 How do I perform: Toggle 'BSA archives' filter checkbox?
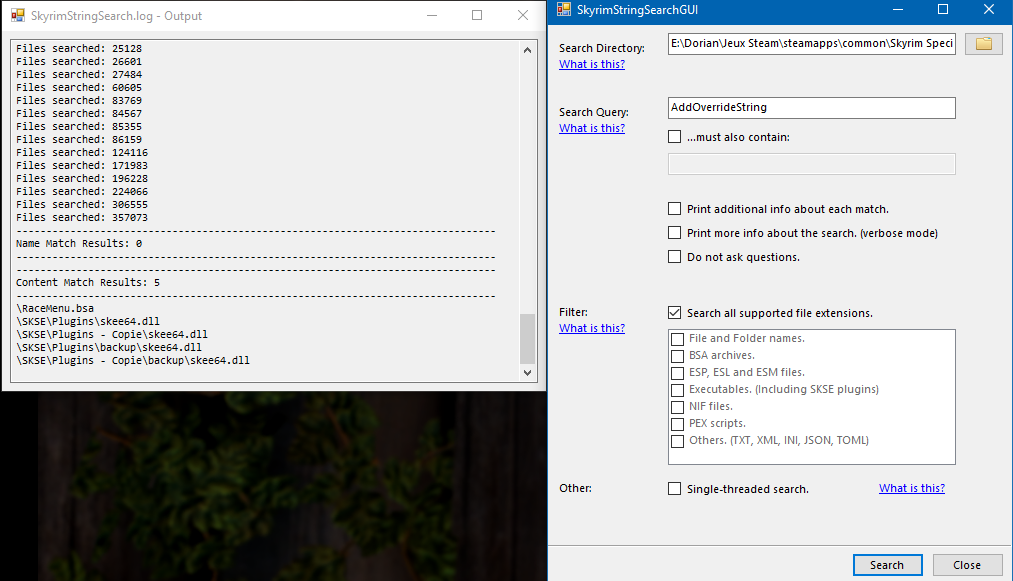pyautogui.click(x=677, y=356)
